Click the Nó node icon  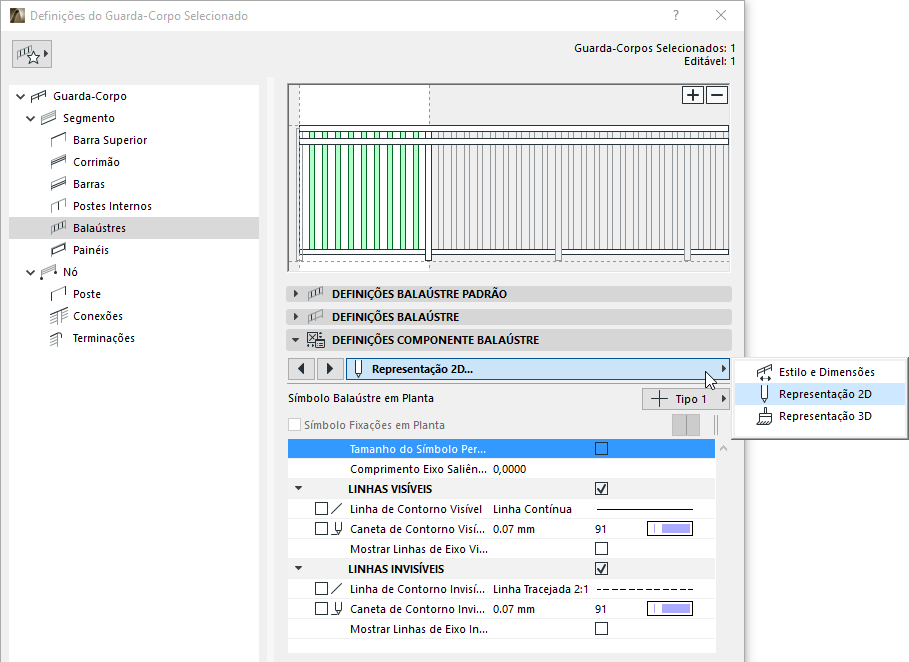click(x=49, y=272)
